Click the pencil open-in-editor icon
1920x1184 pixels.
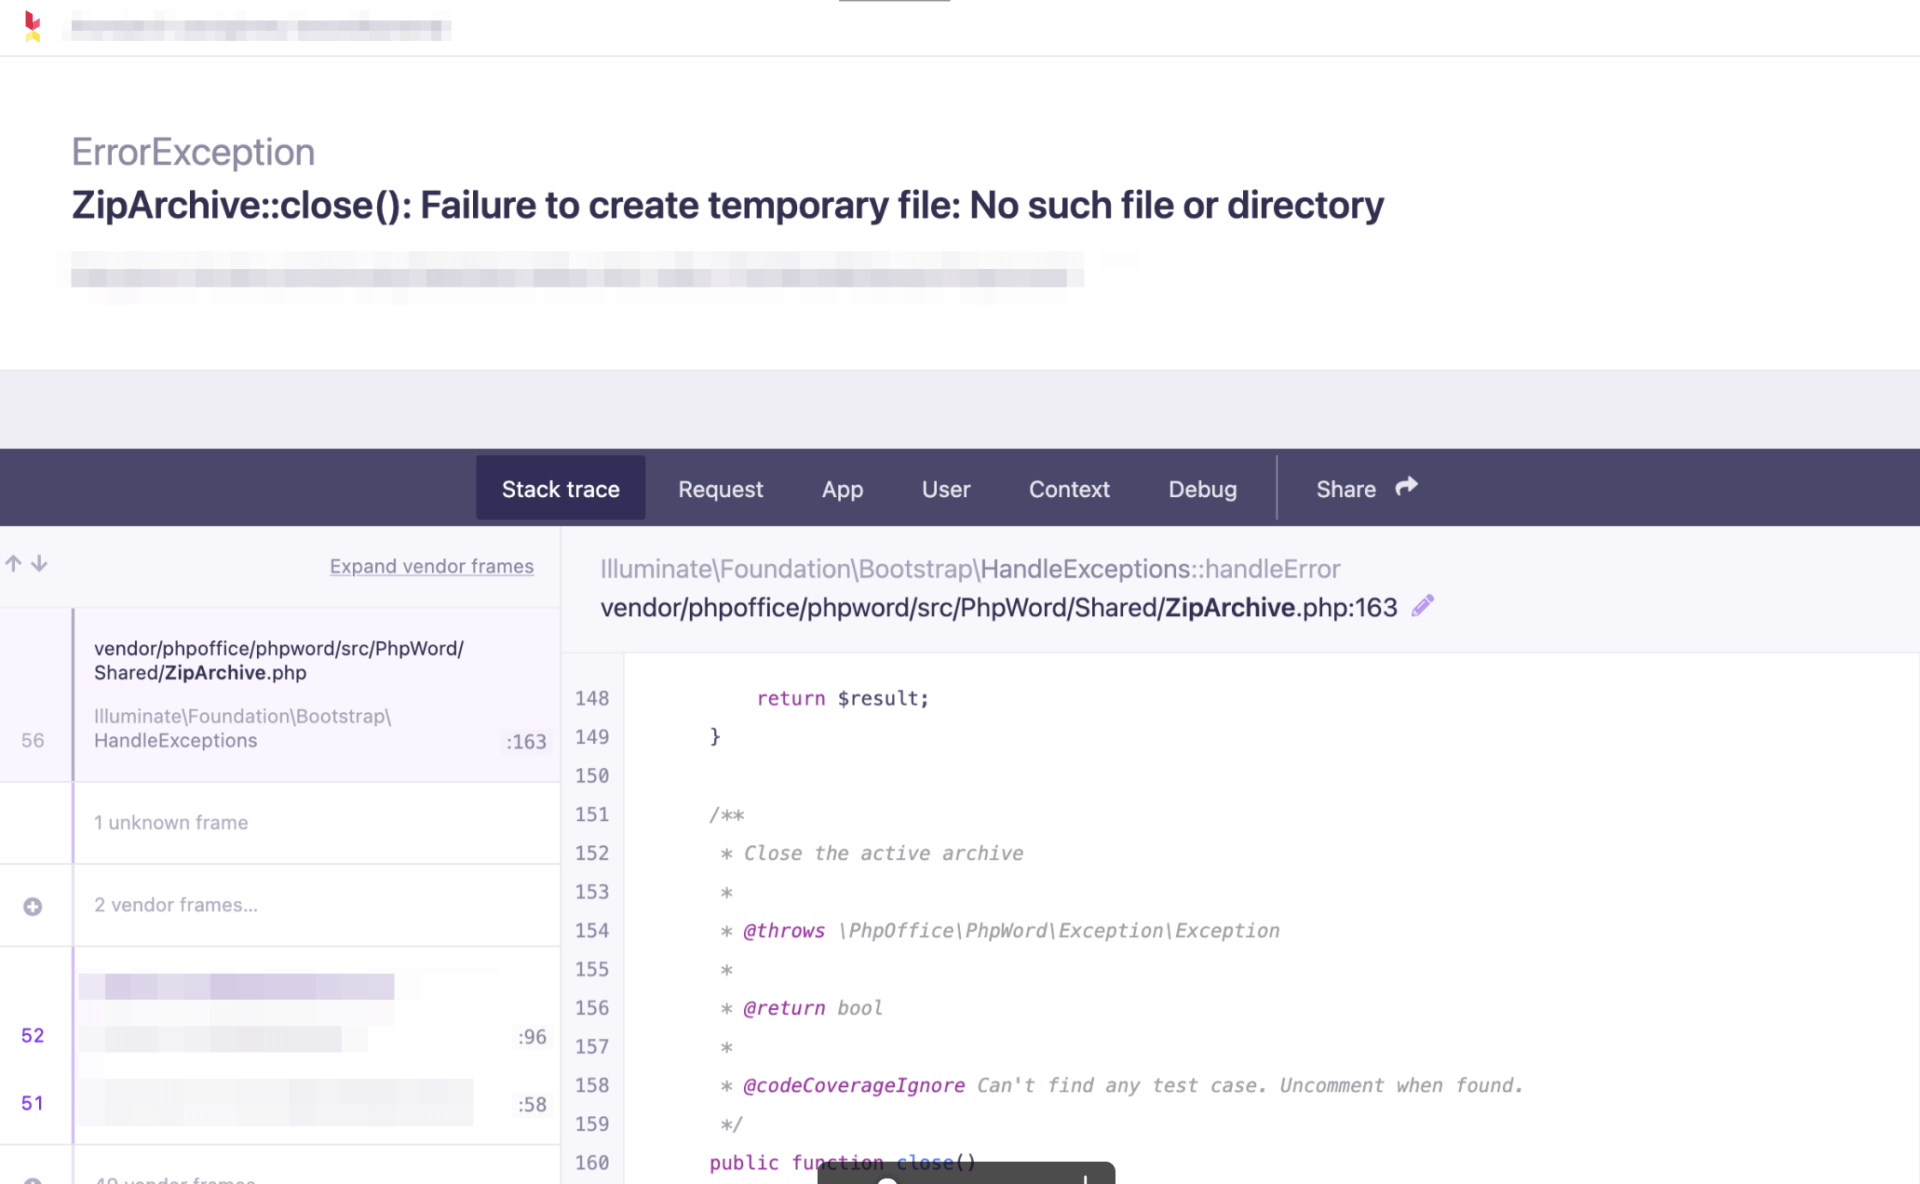click(x=1422, y=606)
